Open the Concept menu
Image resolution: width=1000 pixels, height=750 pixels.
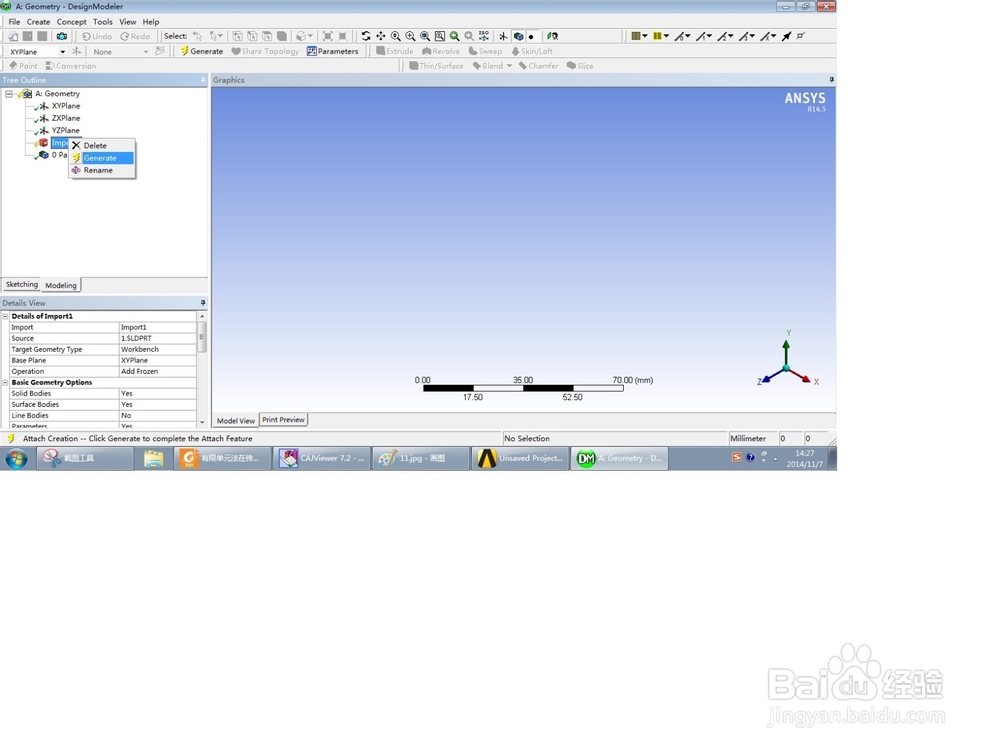71,22
